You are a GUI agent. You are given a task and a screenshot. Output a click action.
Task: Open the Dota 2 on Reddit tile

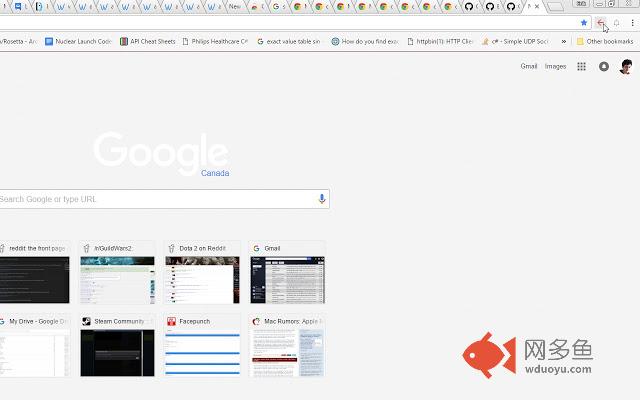coord(202,273)
